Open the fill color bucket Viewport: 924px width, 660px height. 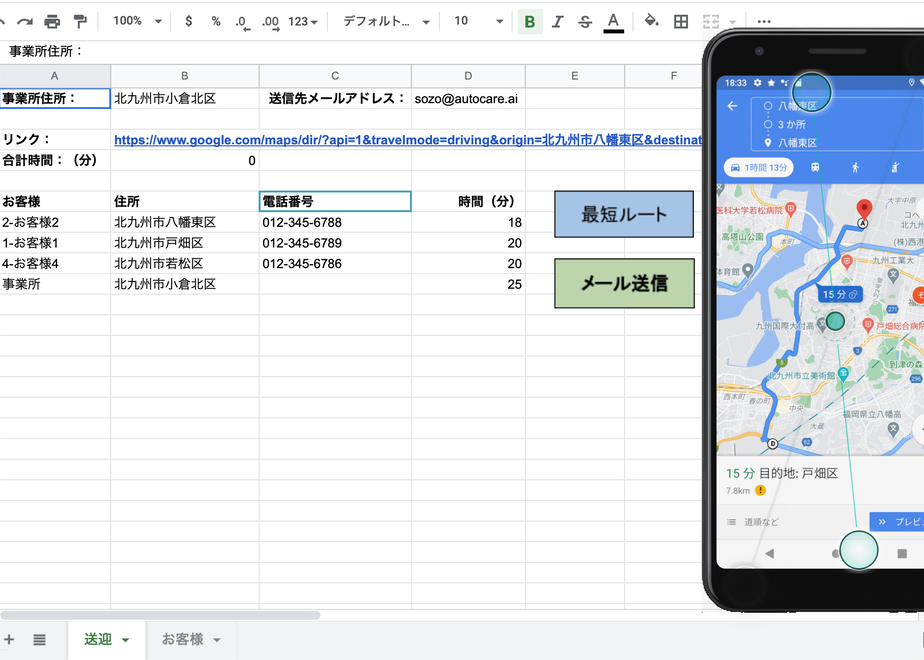651,21
